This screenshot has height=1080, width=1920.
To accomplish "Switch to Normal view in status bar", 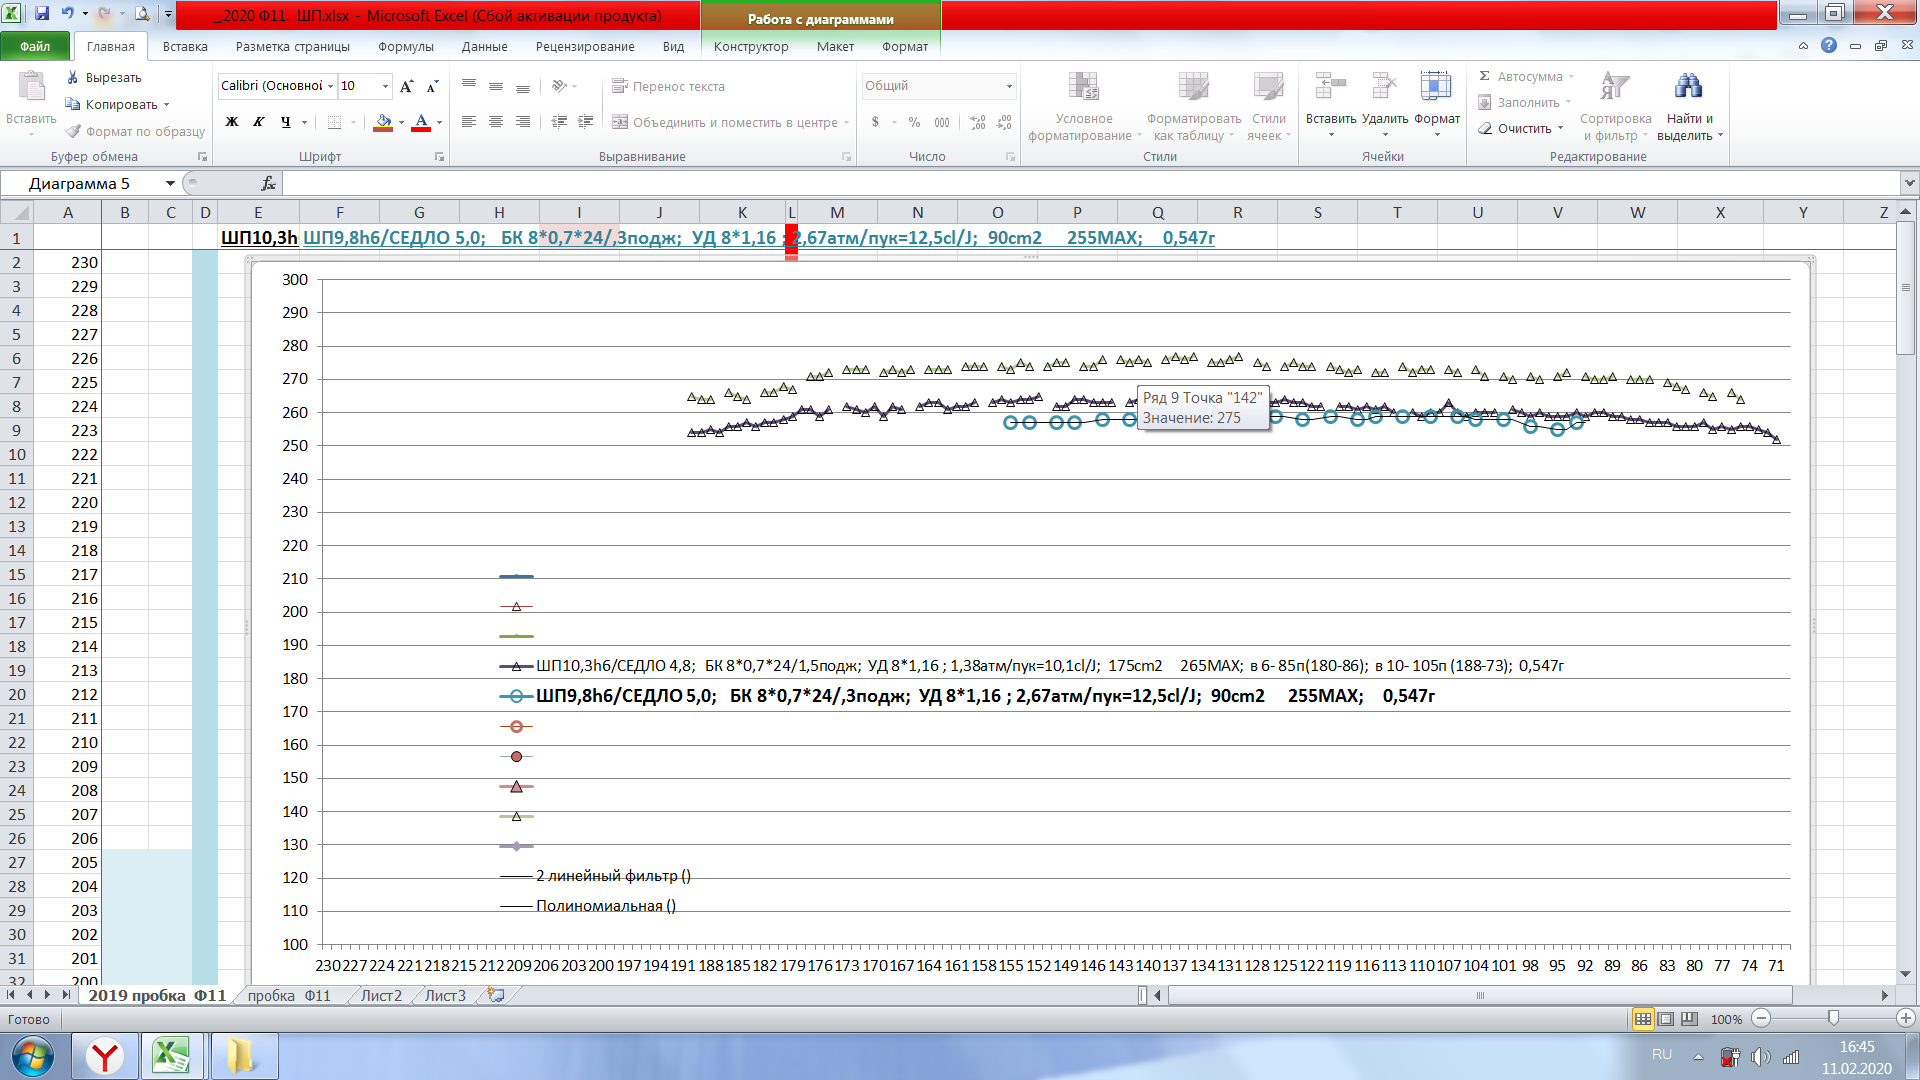I will tap(1643, 1019).
